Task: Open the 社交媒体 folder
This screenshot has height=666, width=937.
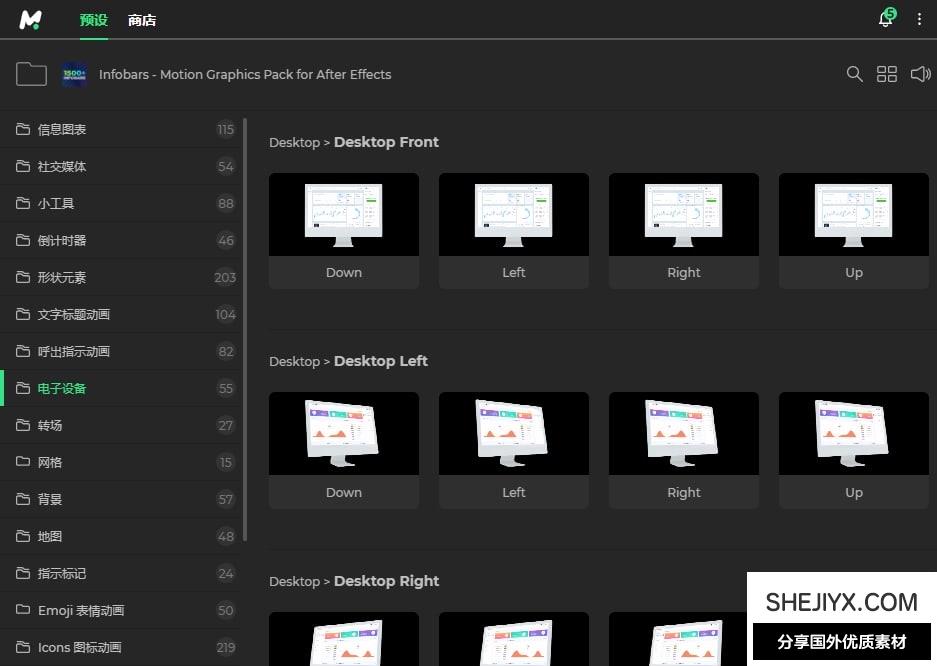Action: (x=62, y=166)
